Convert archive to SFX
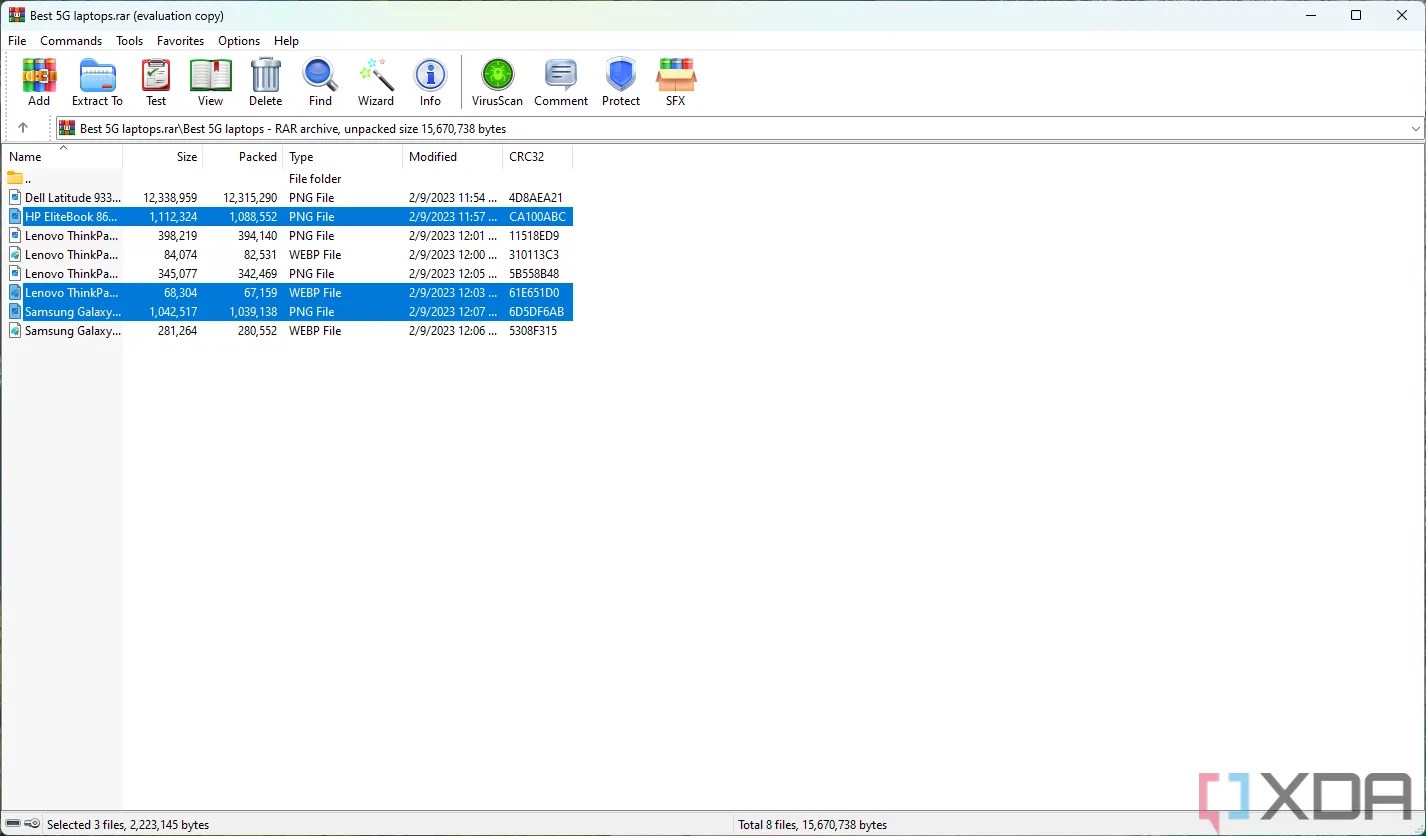 tap(676, 81)
